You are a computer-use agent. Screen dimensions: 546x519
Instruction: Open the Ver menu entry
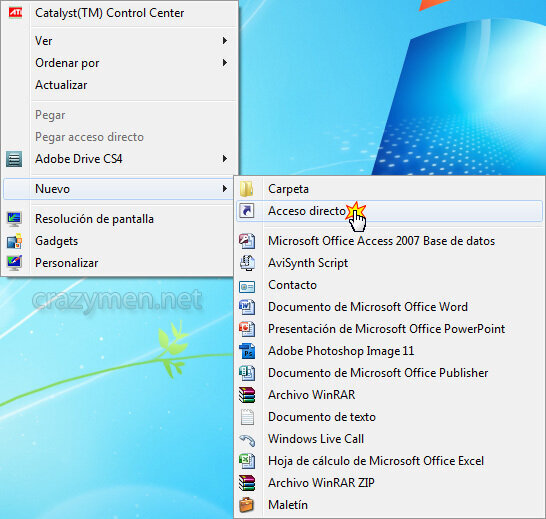120,41
